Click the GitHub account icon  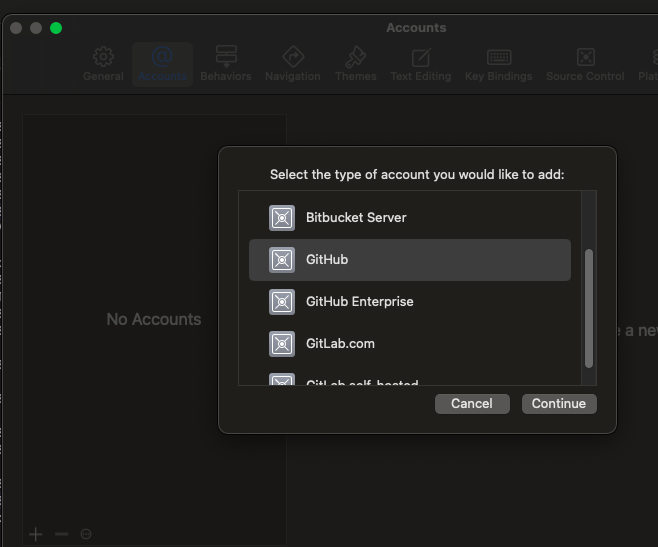282,260
